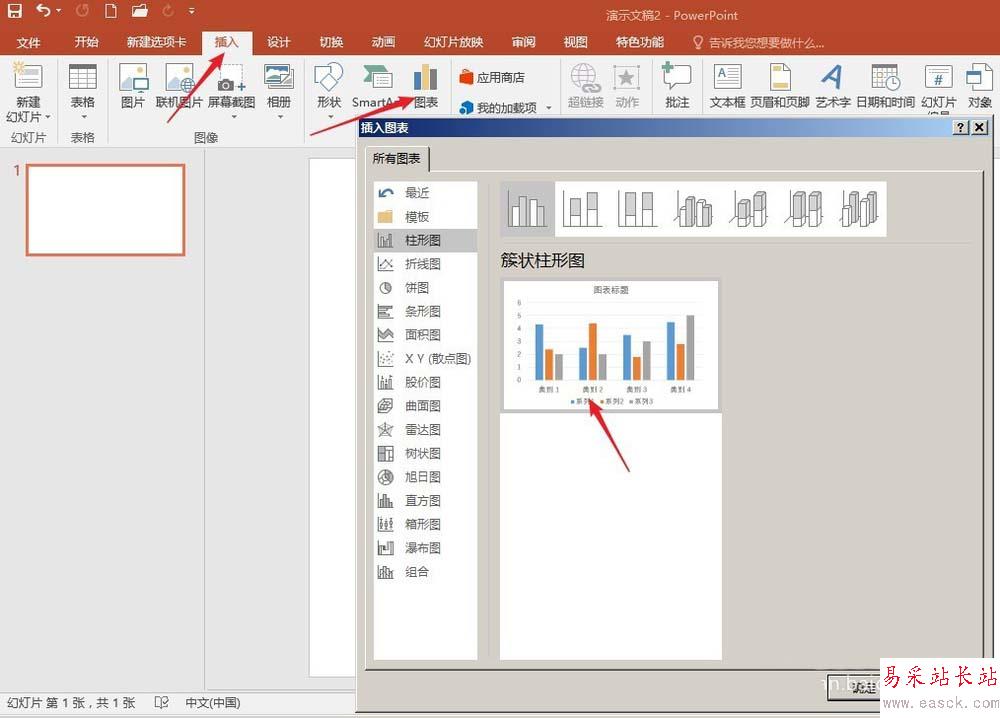1000x718 pixels.
Task: Select 股价图 chart category
Action: [x=423, y=382]
